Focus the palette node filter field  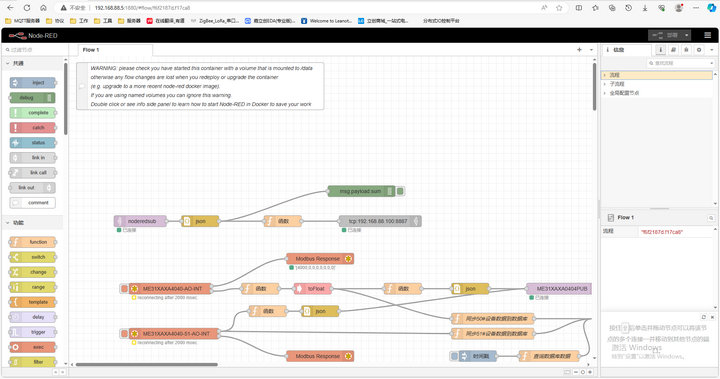(33, 50)
